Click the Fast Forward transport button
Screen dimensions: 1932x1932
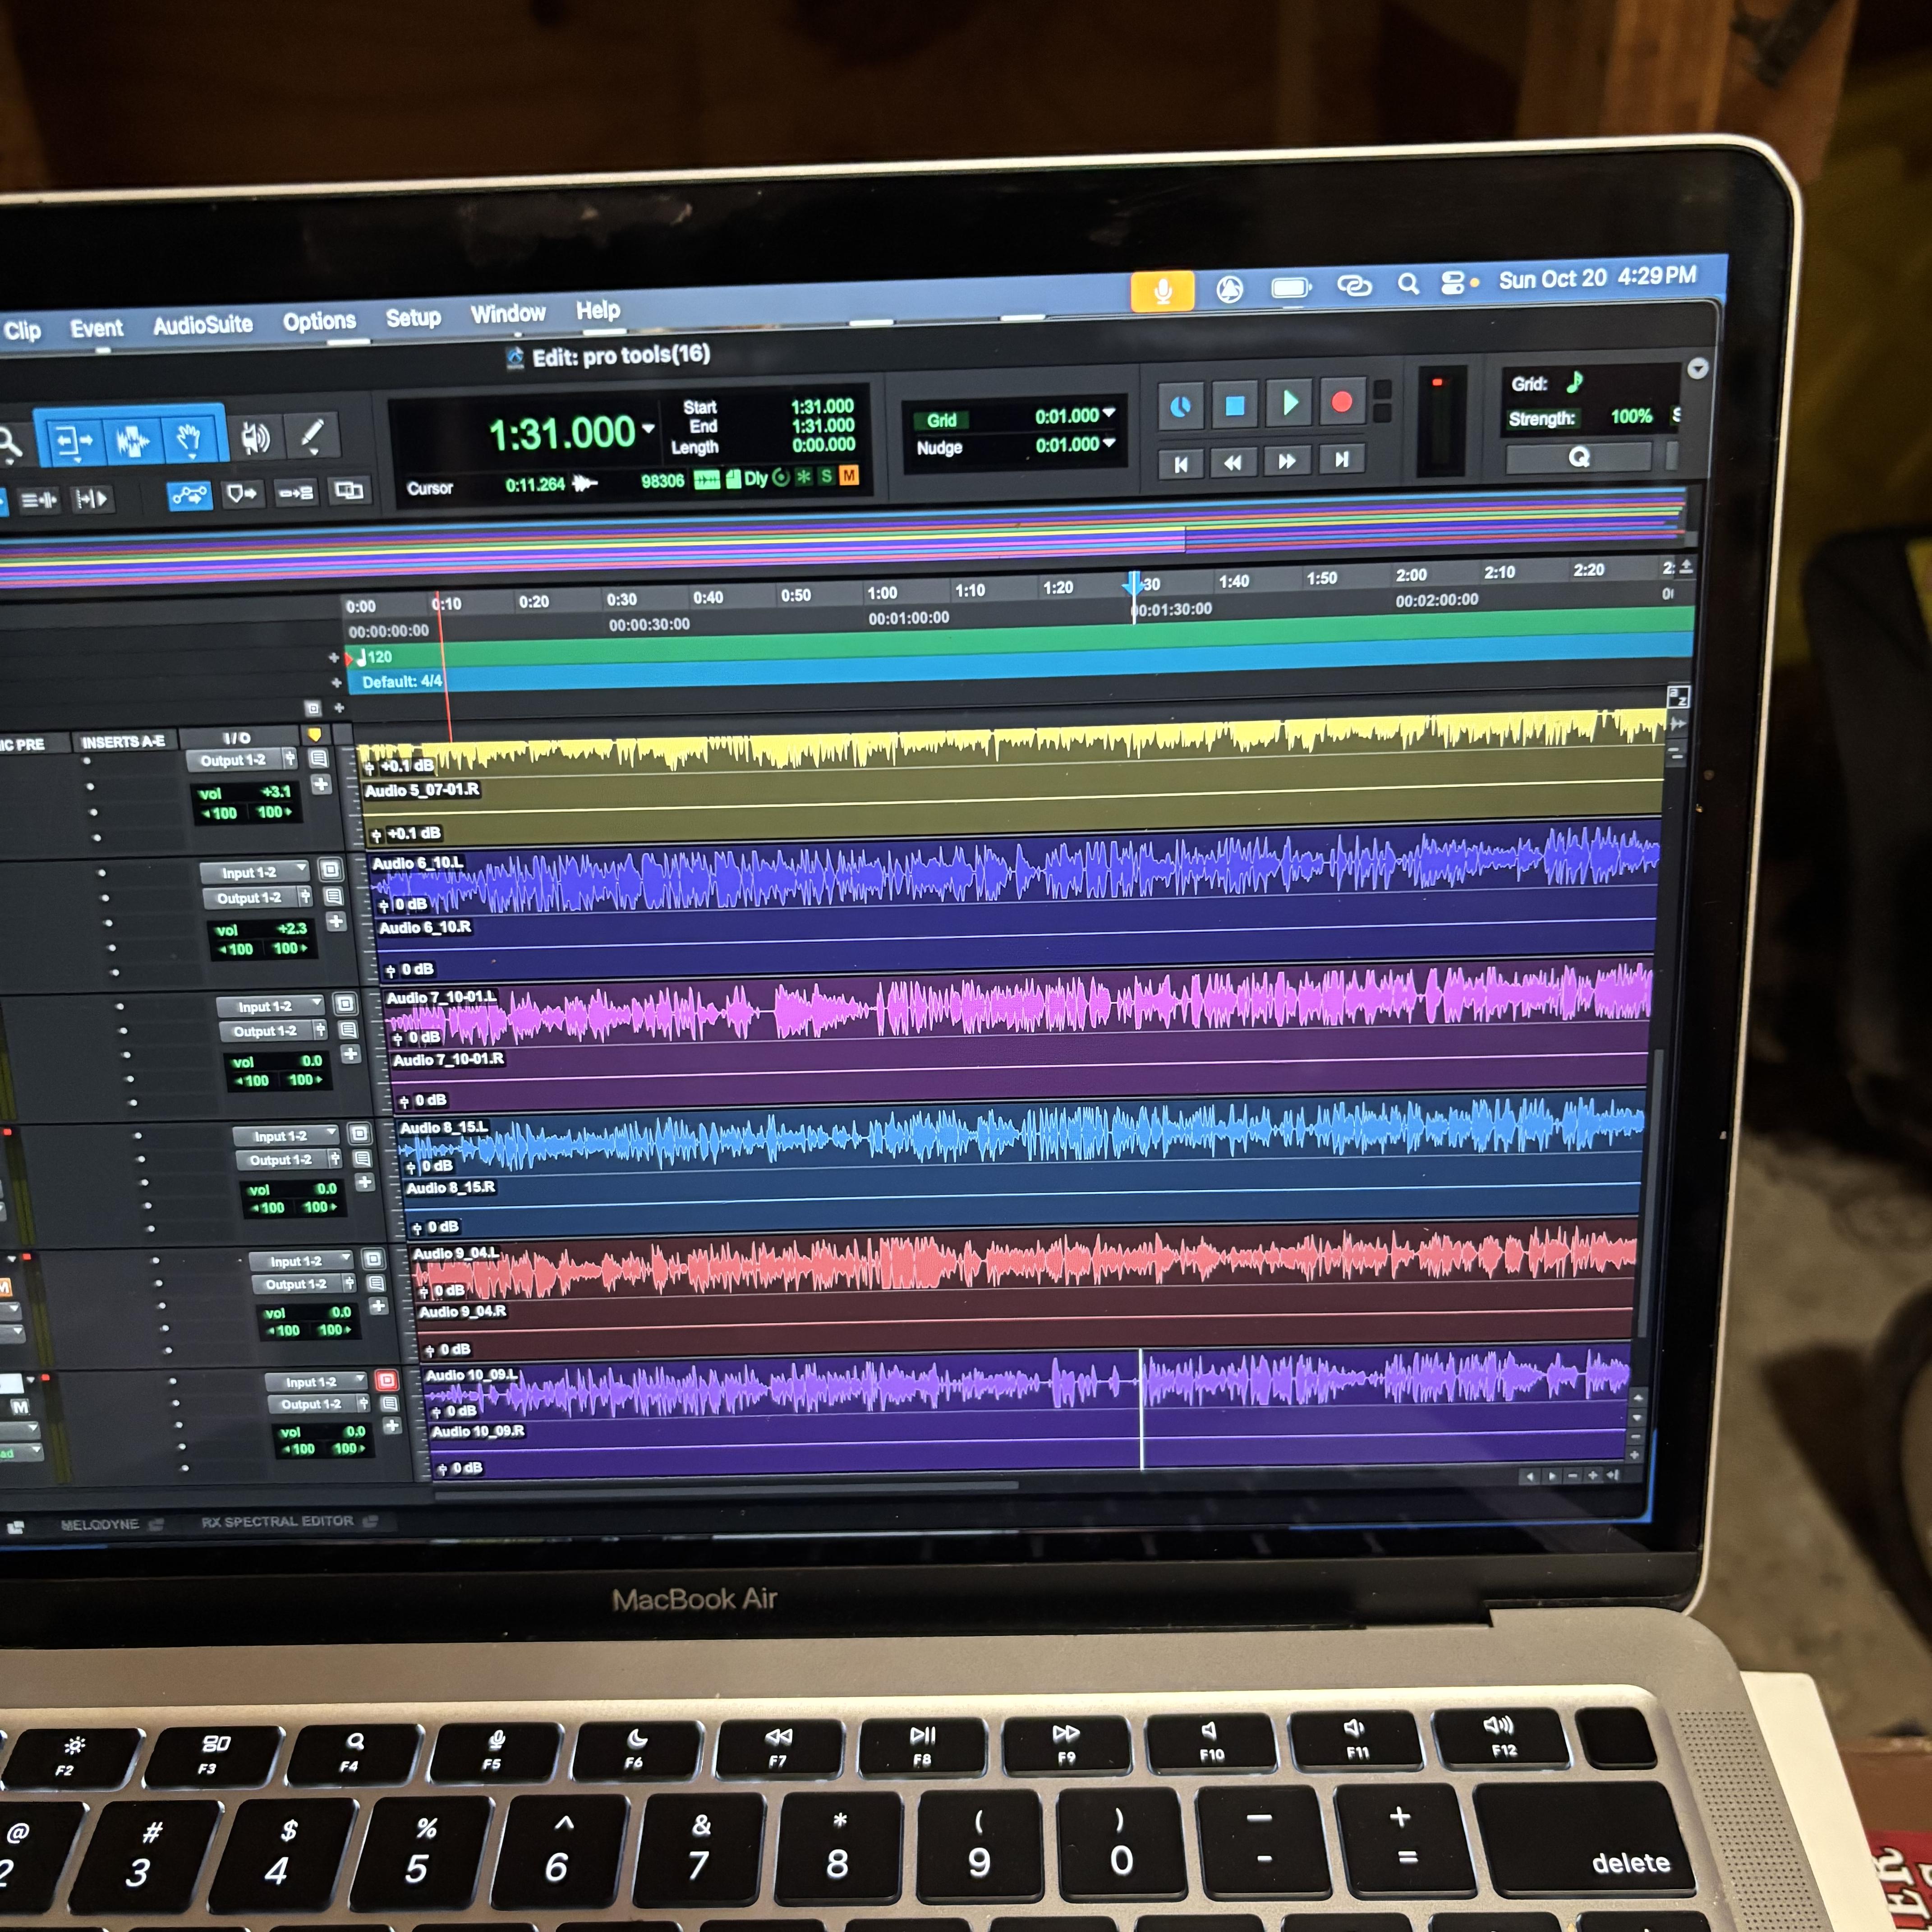[x=1287, y=461]
